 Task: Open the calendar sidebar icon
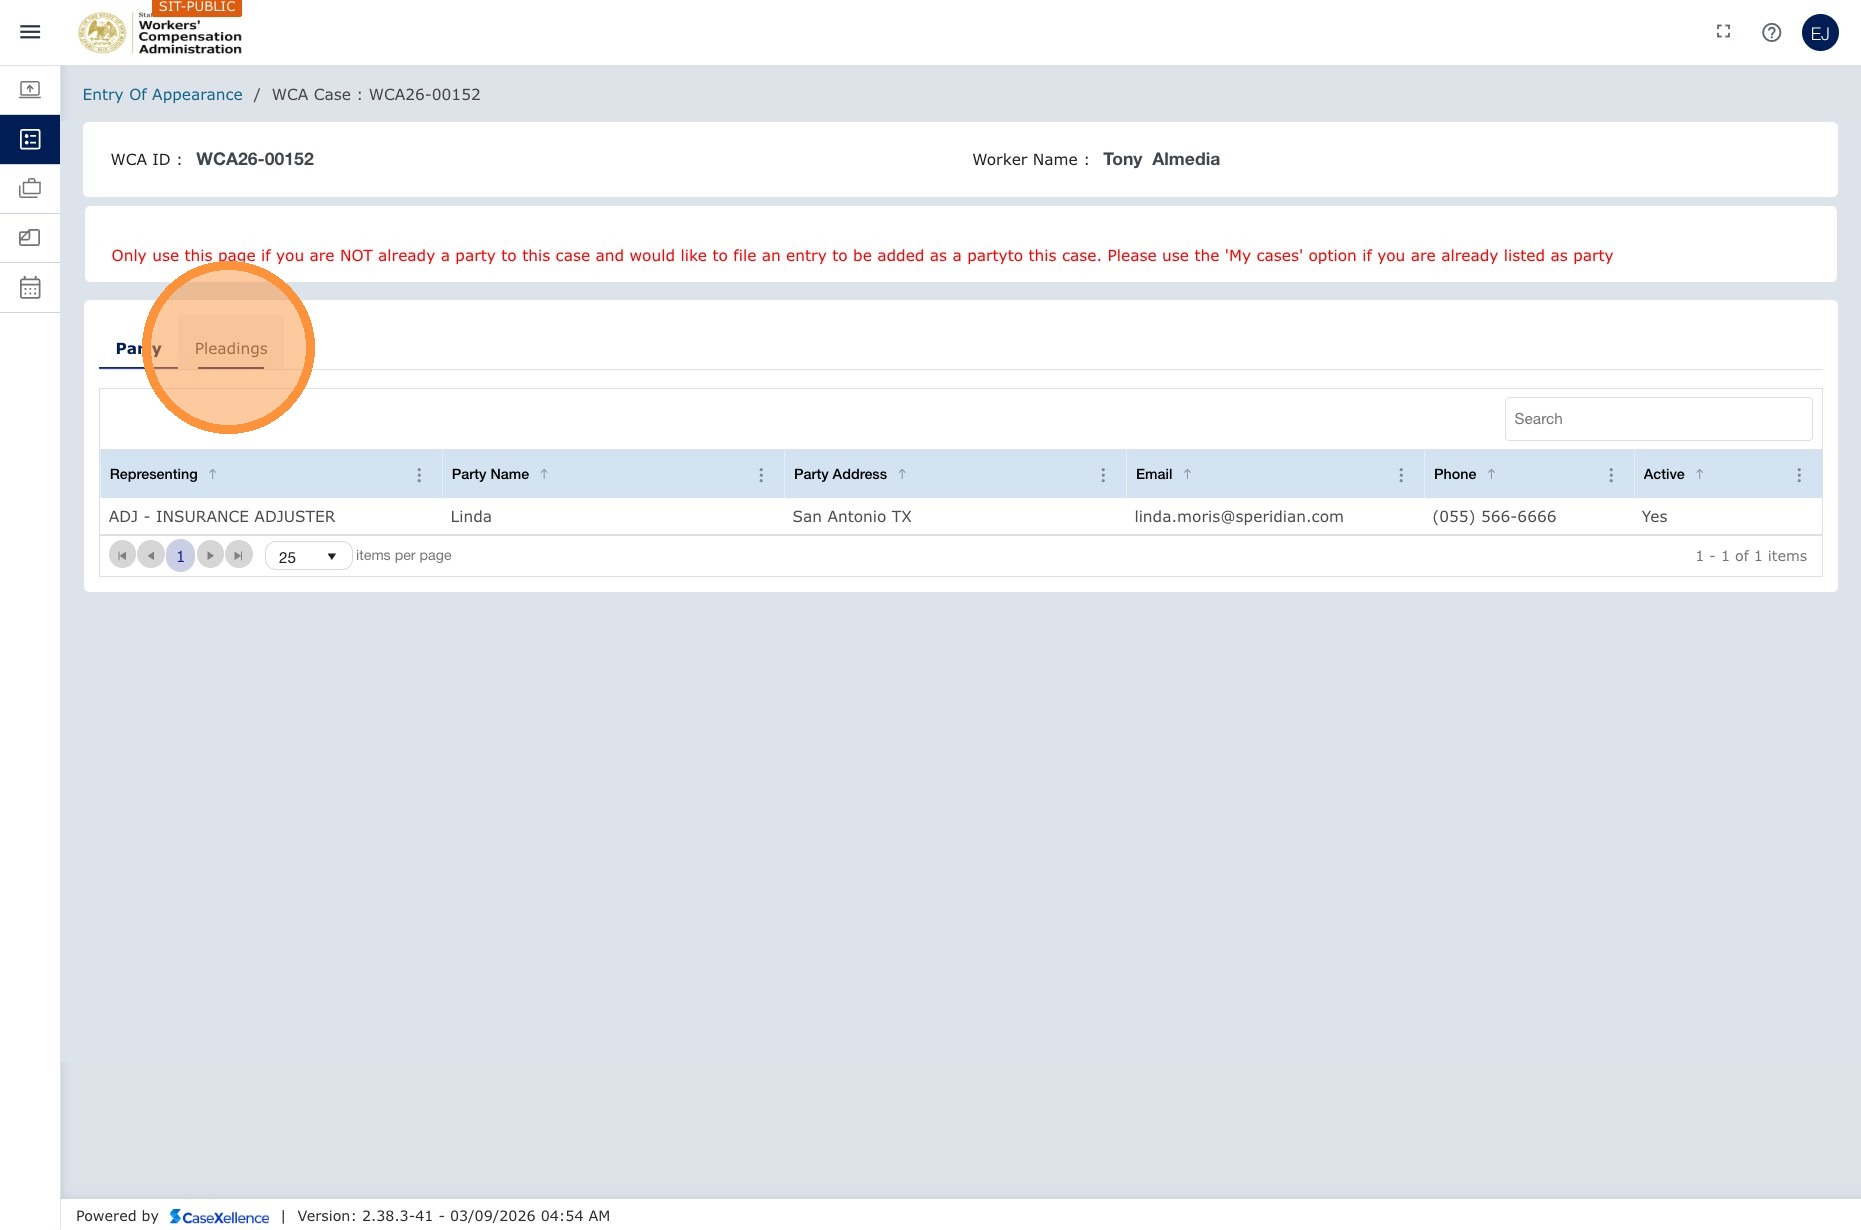coord(30,288)
